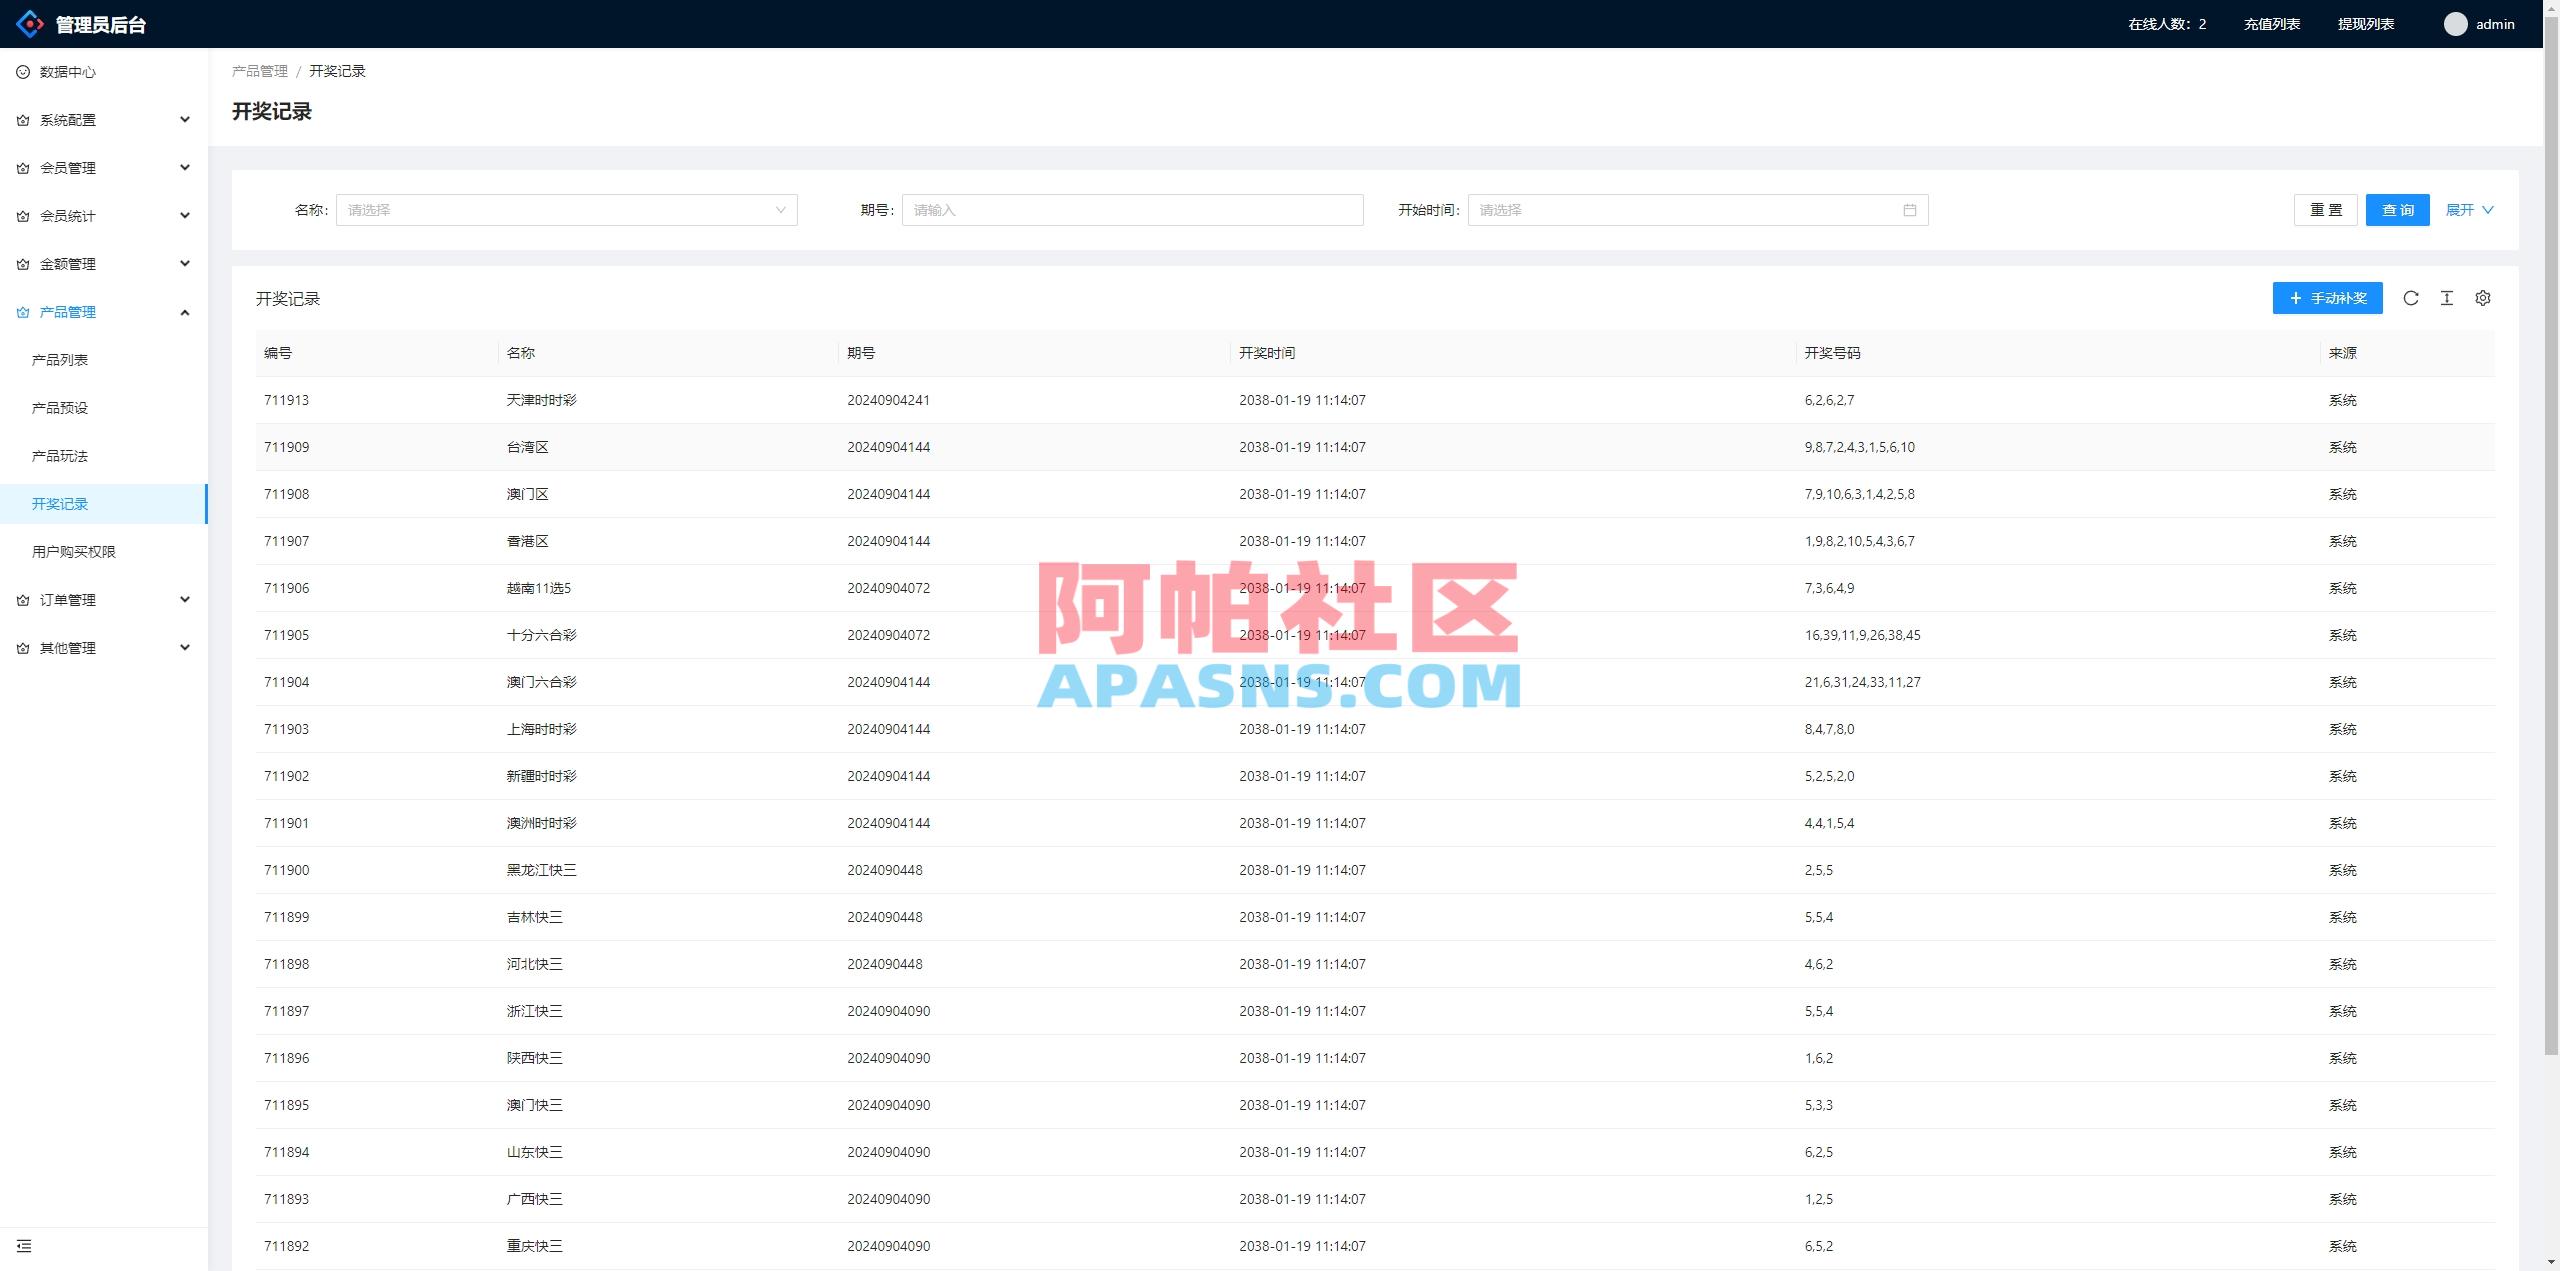Click the calendar icon in the 开始时间 field
This screenshot has width=2560, height=1271.
(x=1909, y=210)
